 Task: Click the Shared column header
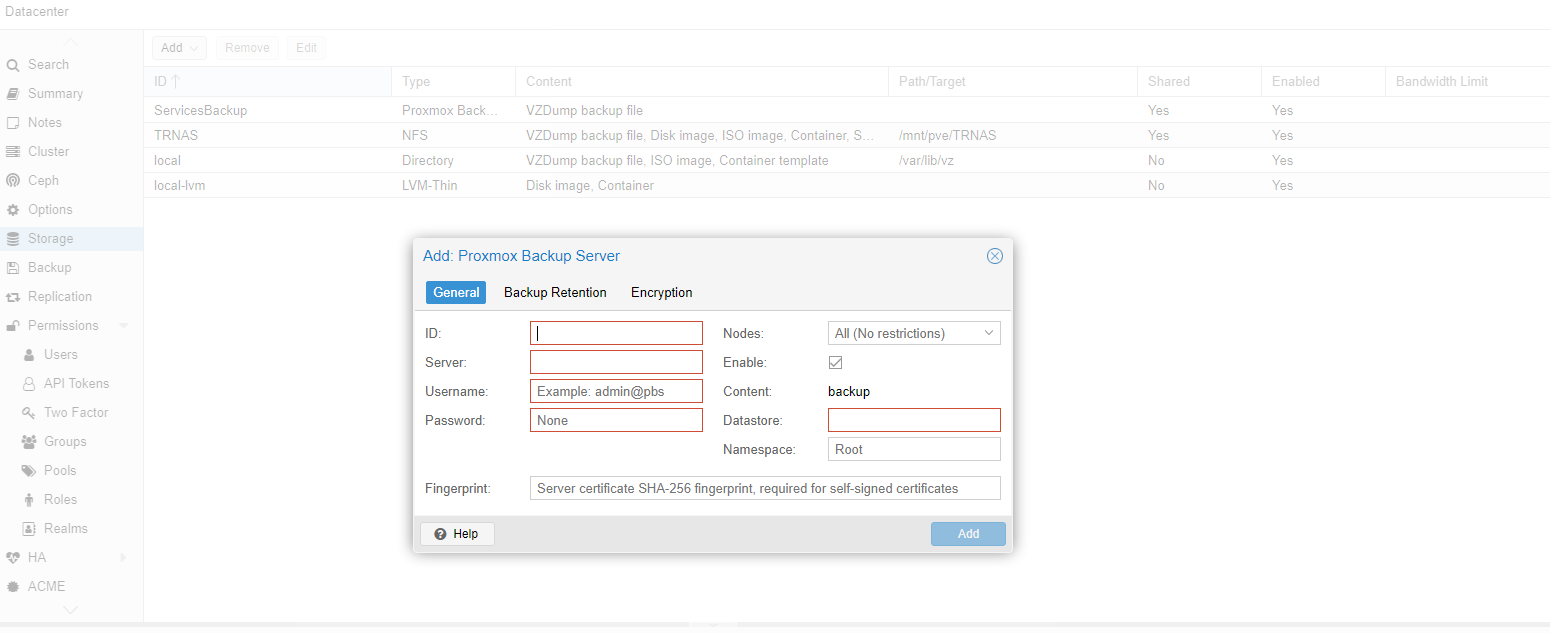pyautogui.click(x=1199, y=81)
